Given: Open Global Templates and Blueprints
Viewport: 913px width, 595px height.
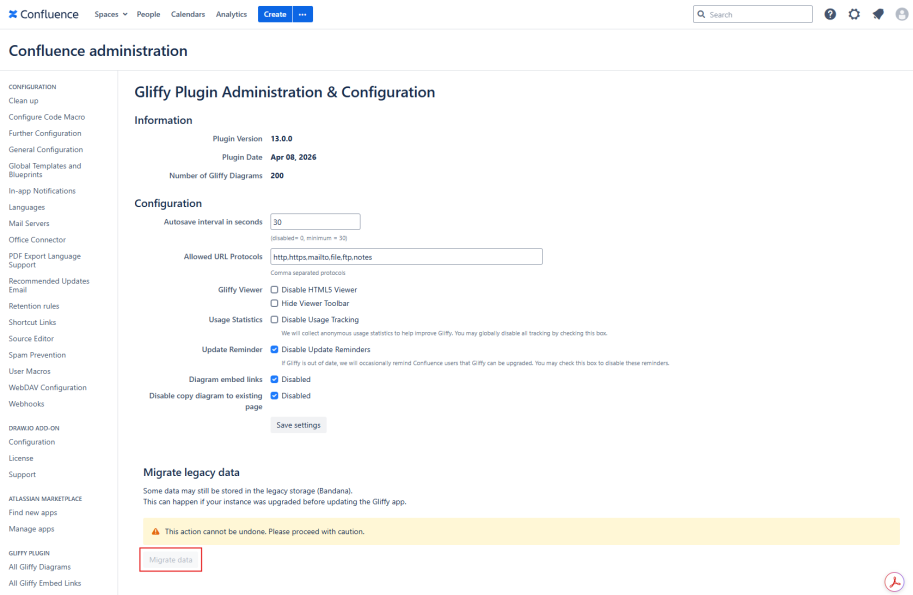Looking at the screenshot, I should [45, 170].
